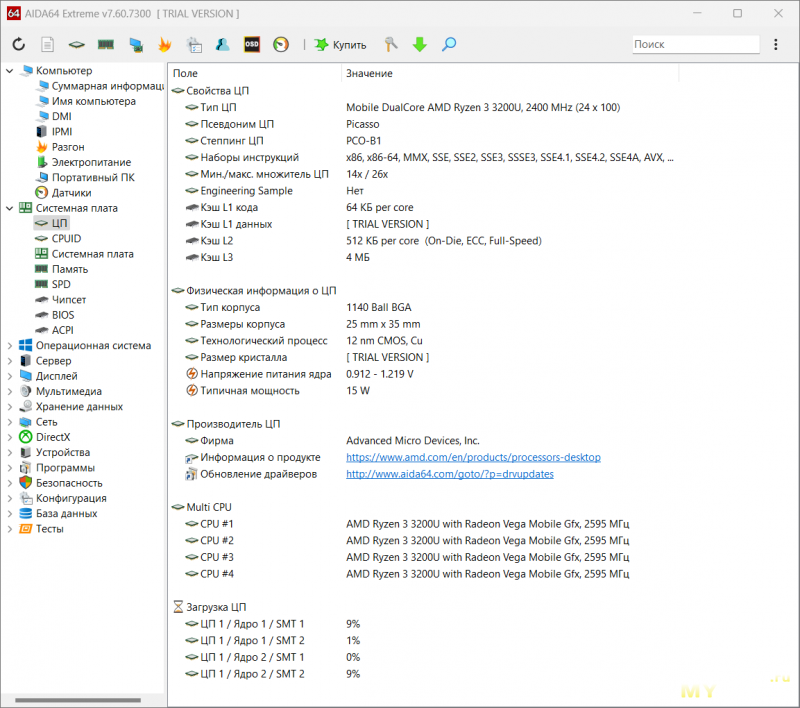The image size is (800, 708).
Task: Click the CPU chip toolbar icon
Action: pyautogui.click(x=77, y=45)
